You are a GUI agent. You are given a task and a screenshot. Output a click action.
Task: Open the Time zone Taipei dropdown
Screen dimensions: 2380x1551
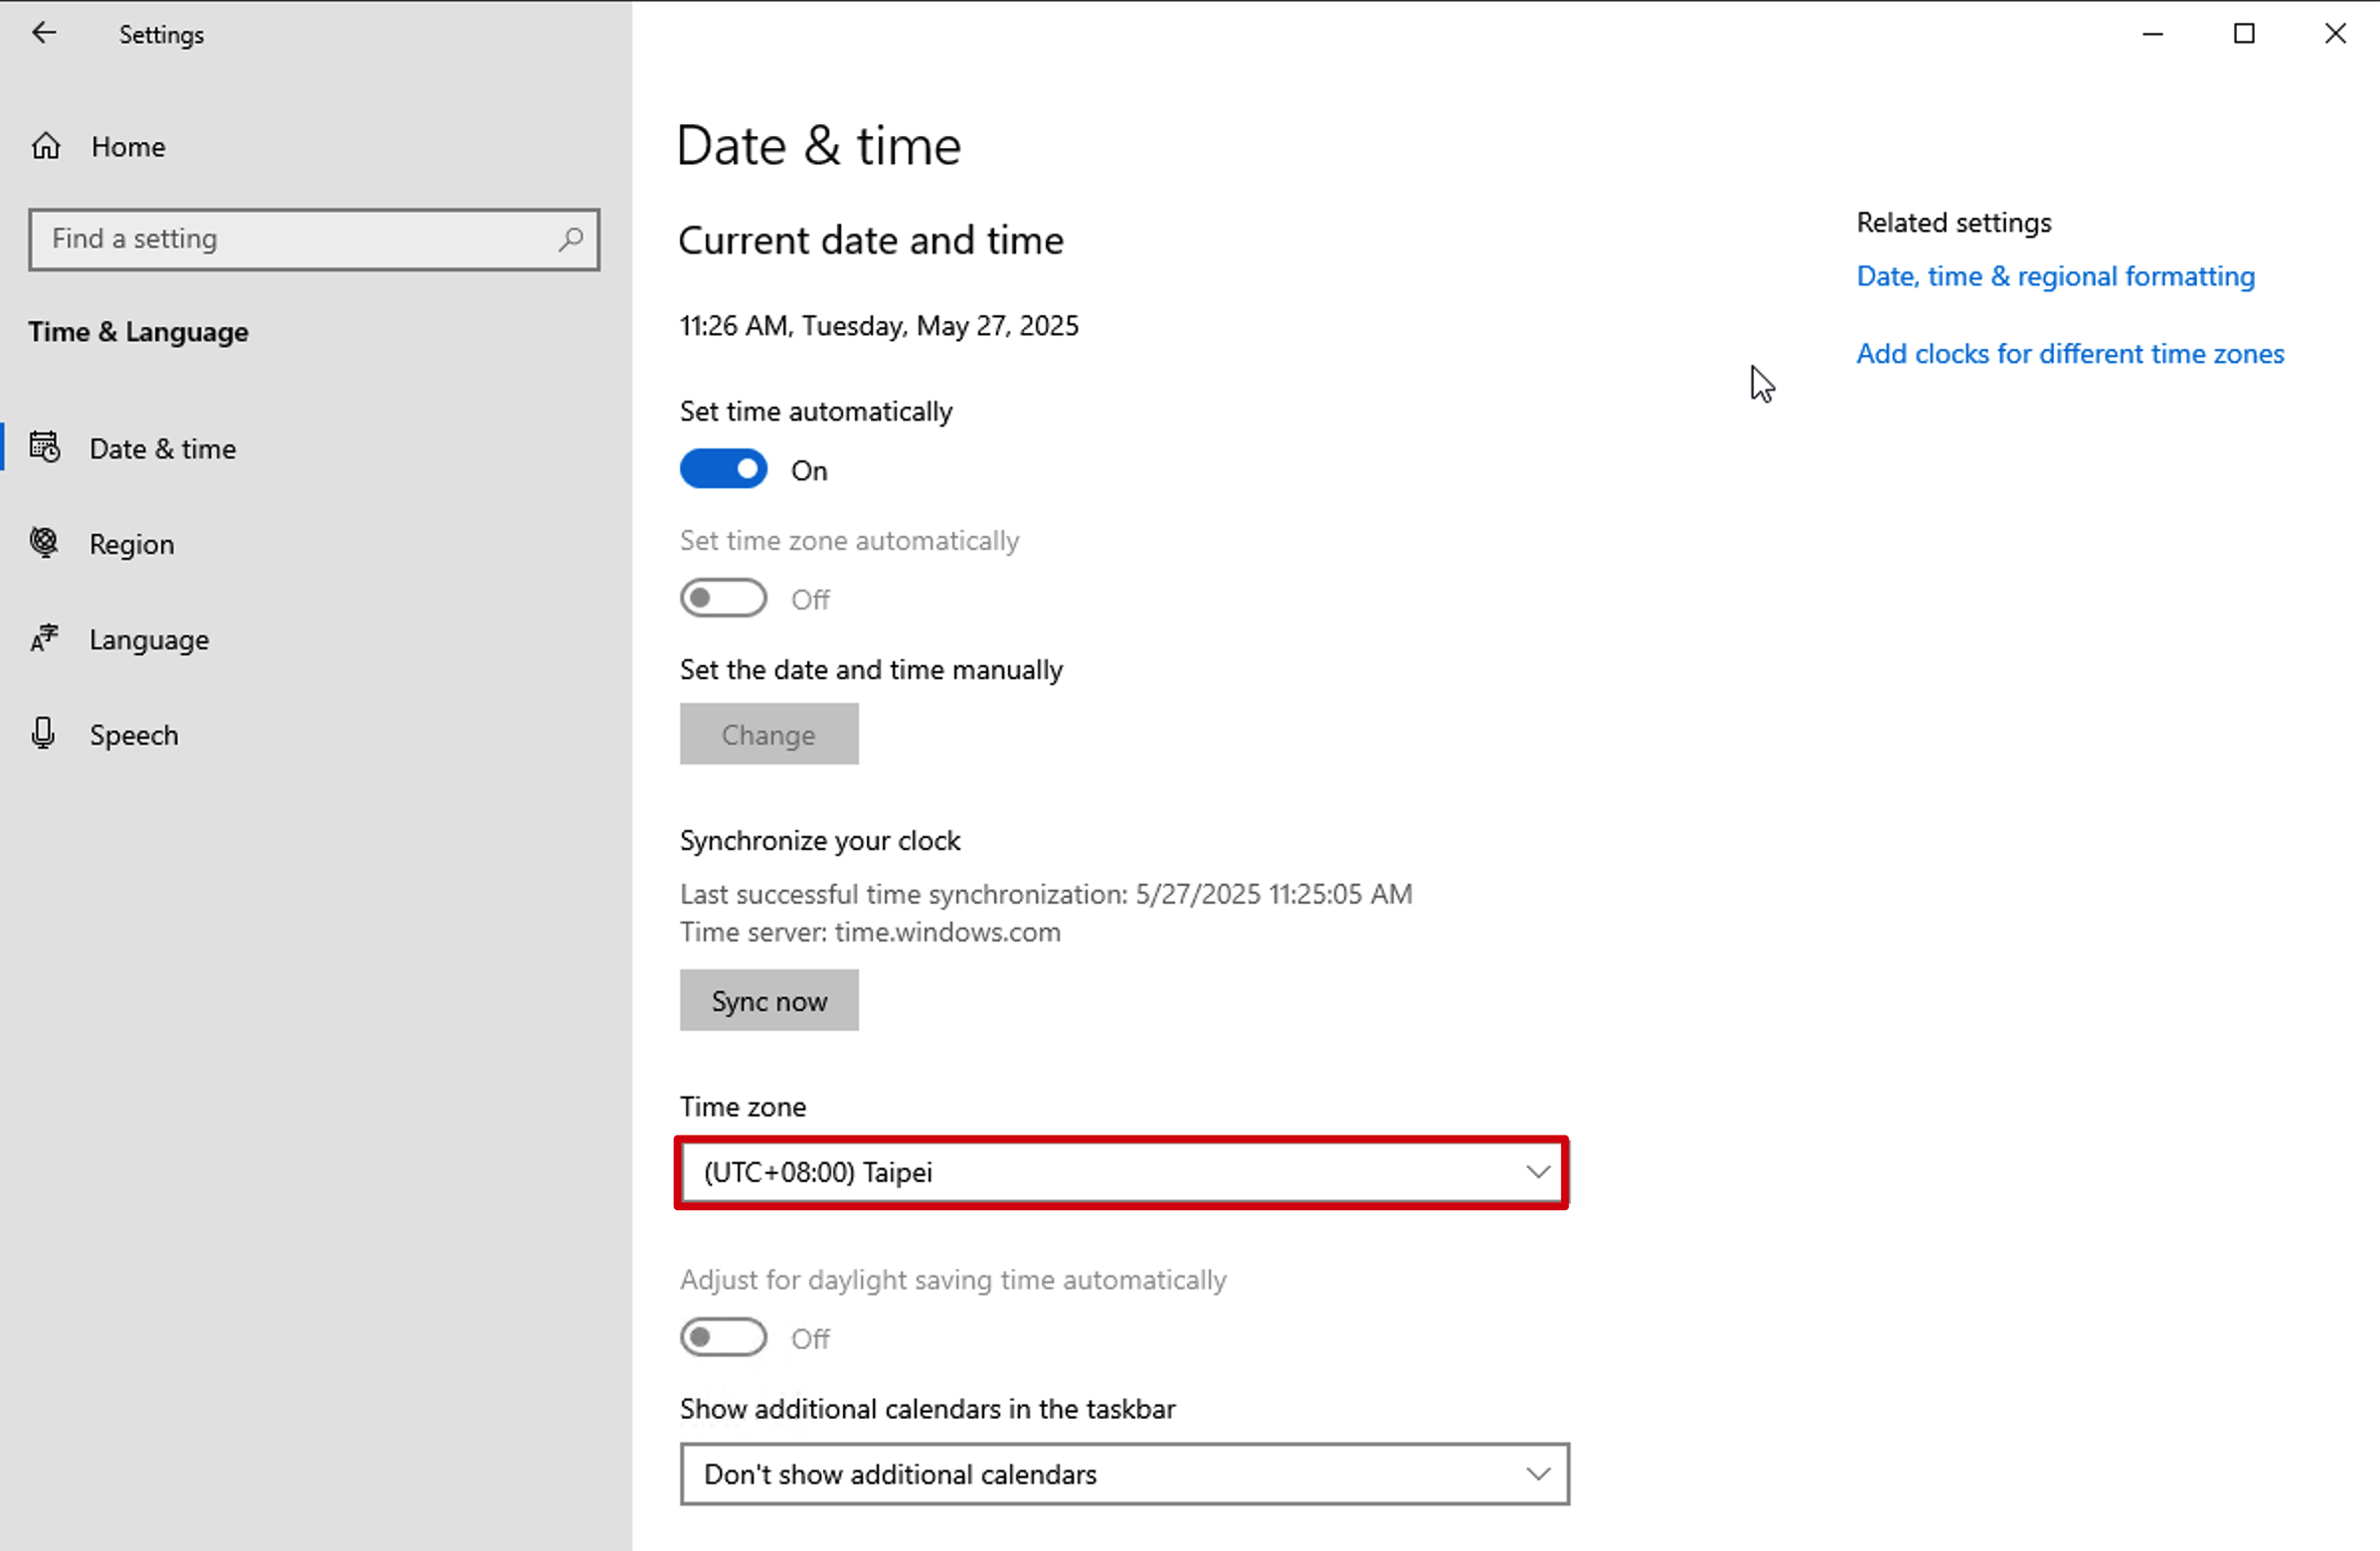(1124, 1172)
